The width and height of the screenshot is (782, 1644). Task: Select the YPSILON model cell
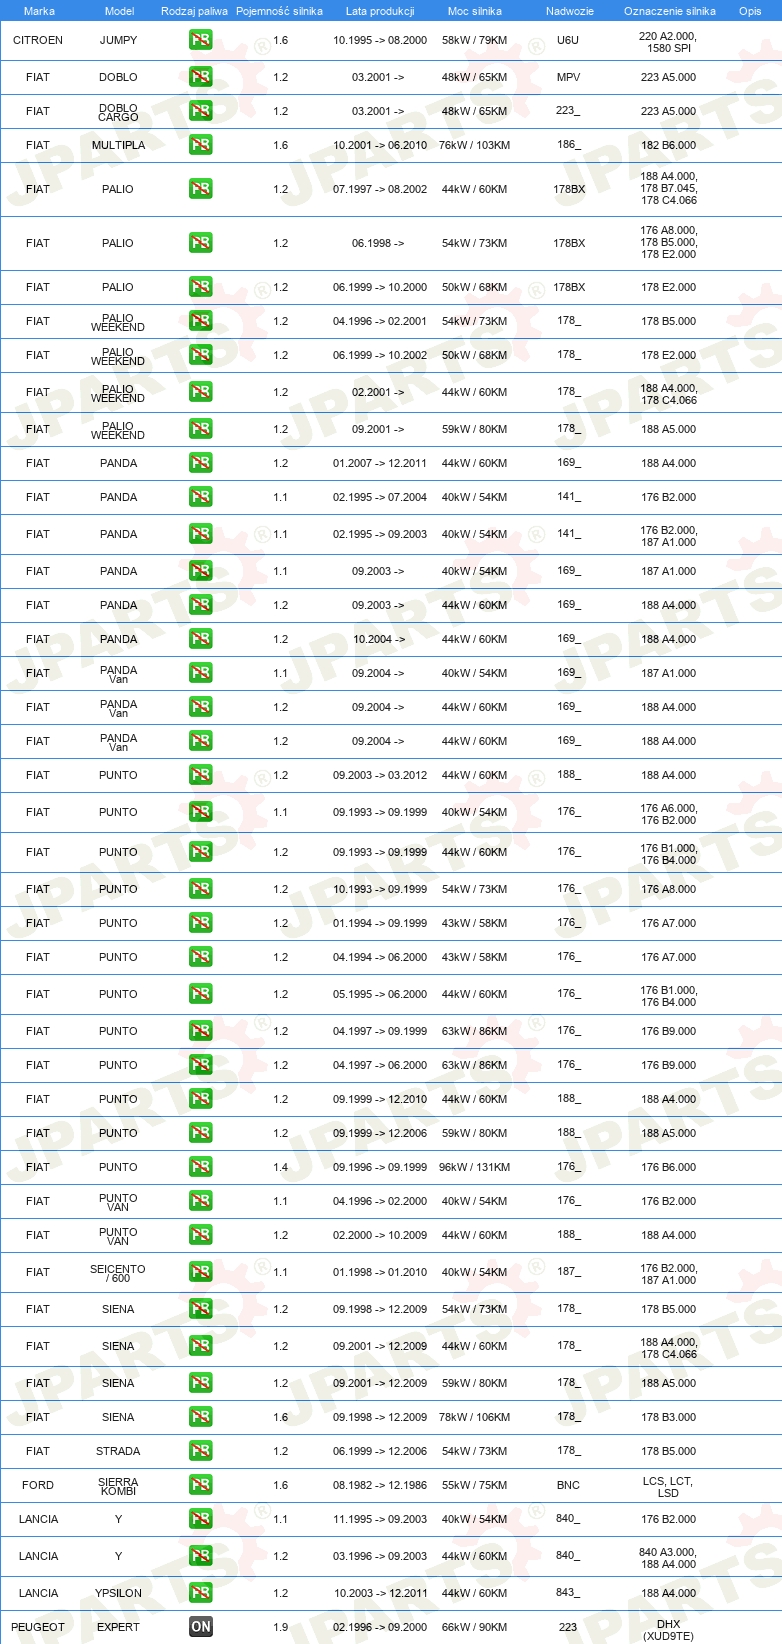pos(118,1593)
